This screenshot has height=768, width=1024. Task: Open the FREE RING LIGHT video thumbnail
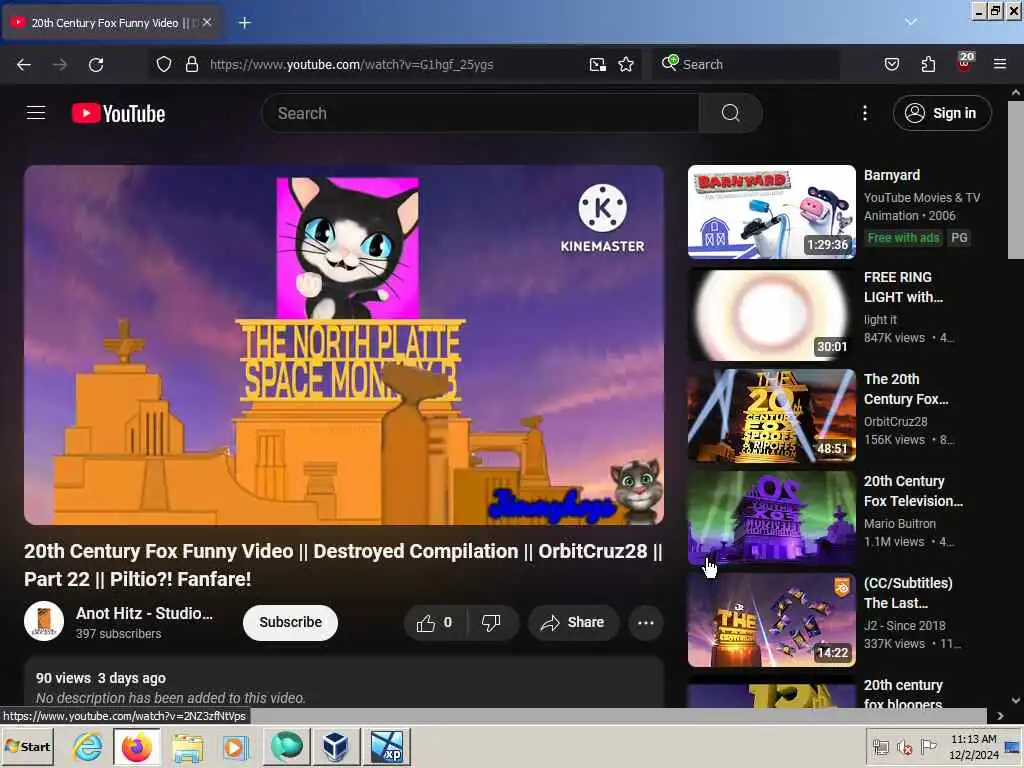(771, 314)
